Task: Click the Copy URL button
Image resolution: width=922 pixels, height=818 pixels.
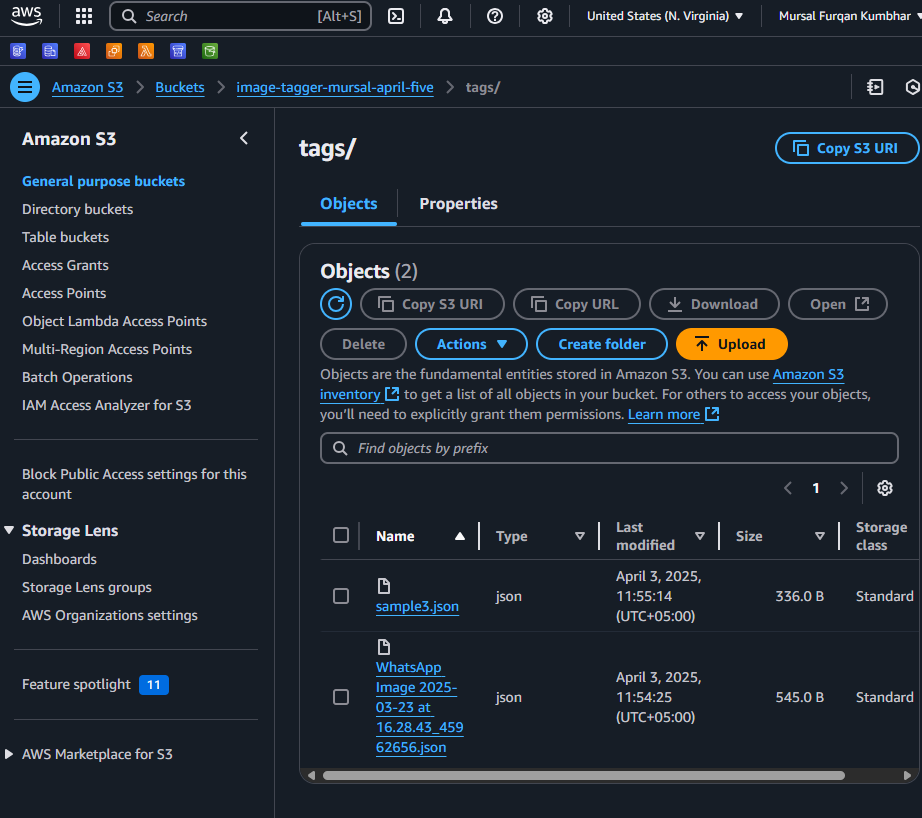Action: point(576,304)
